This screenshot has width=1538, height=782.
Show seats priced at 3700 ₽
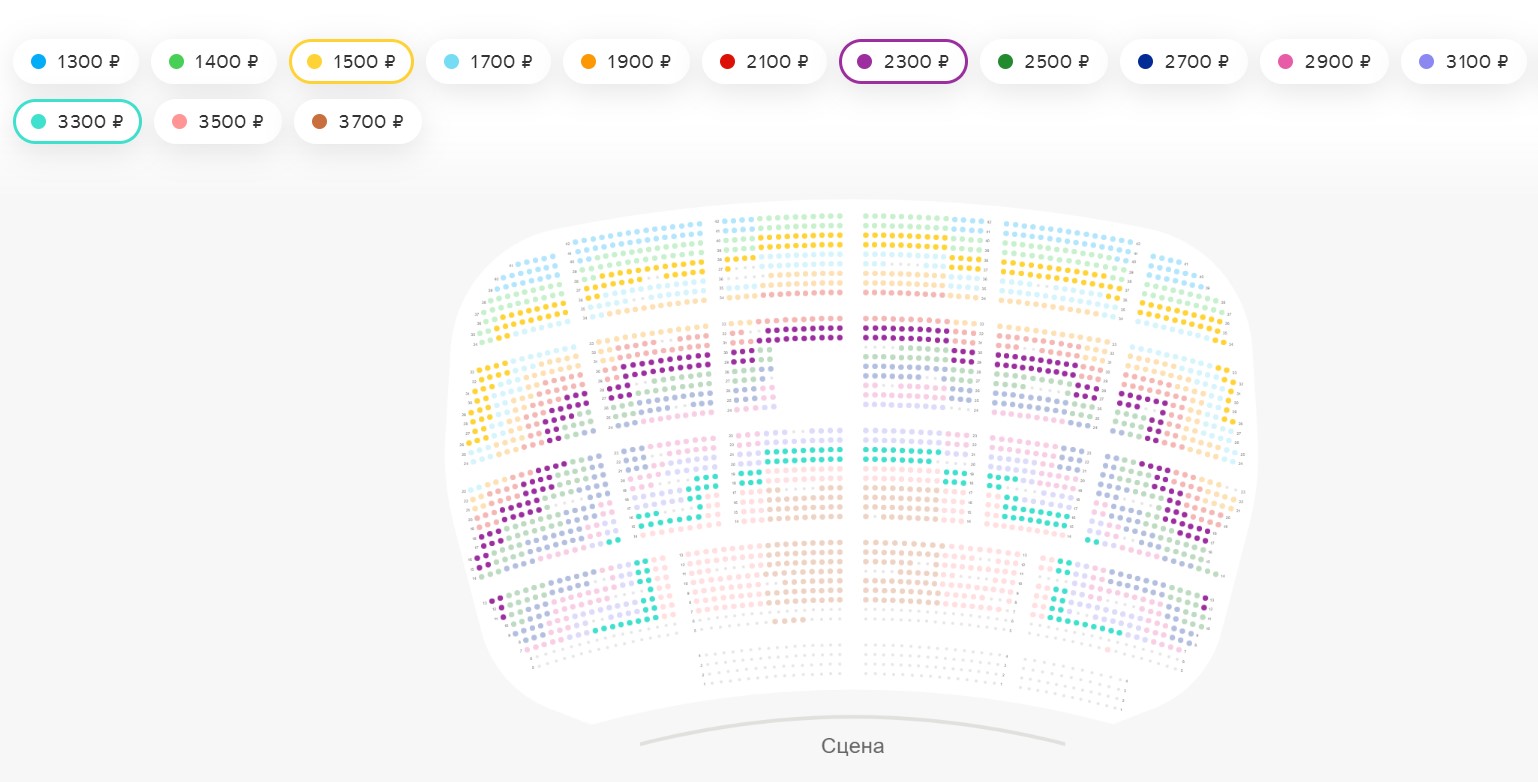[357, 122]
